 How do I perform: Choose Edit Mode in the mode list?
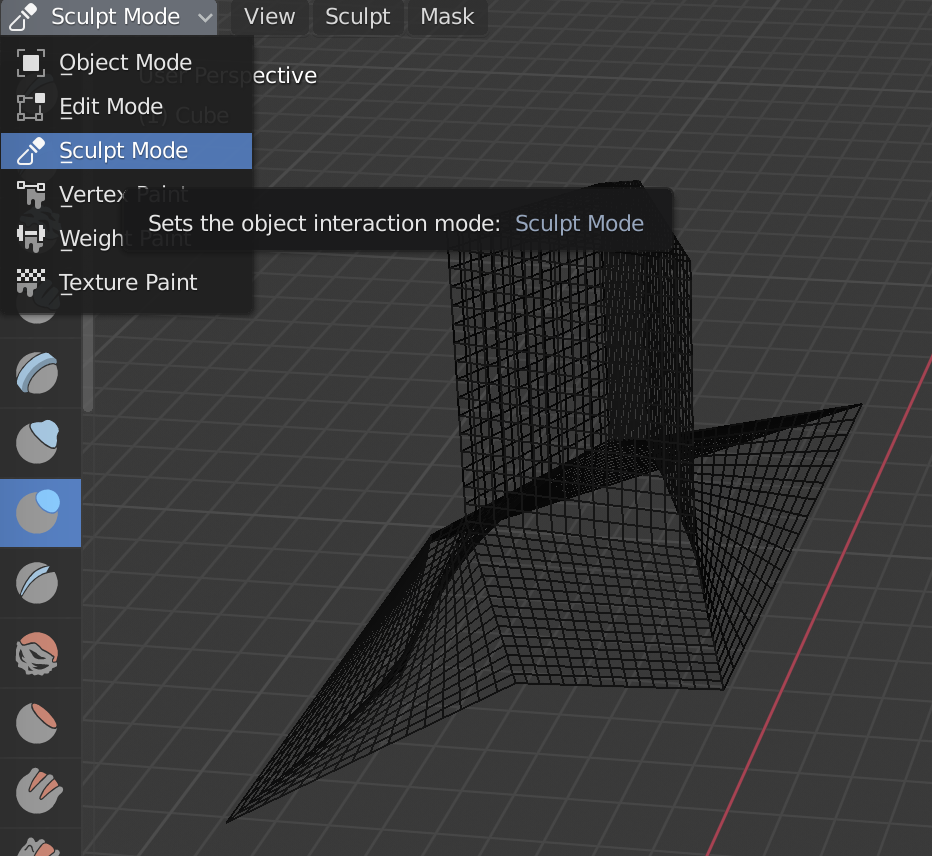tap(127, 107)
